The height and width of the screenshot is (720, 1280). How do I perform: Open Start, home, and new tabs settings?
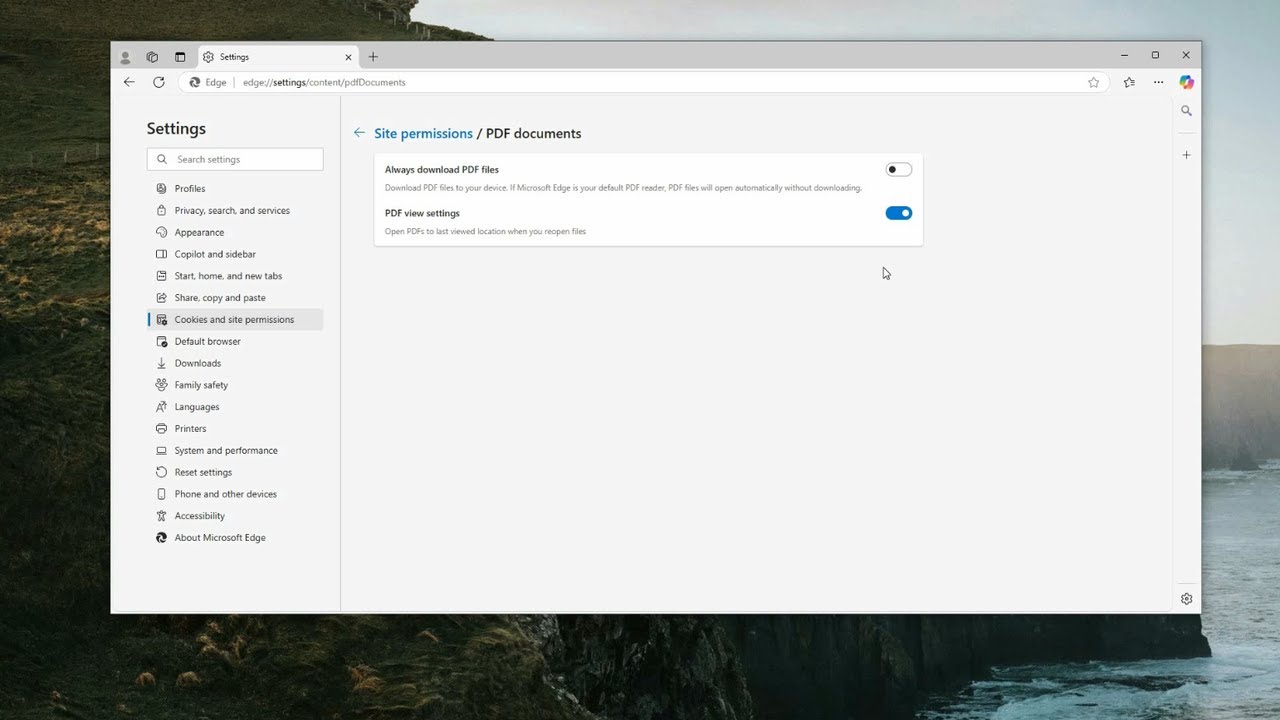pos(235,276)
